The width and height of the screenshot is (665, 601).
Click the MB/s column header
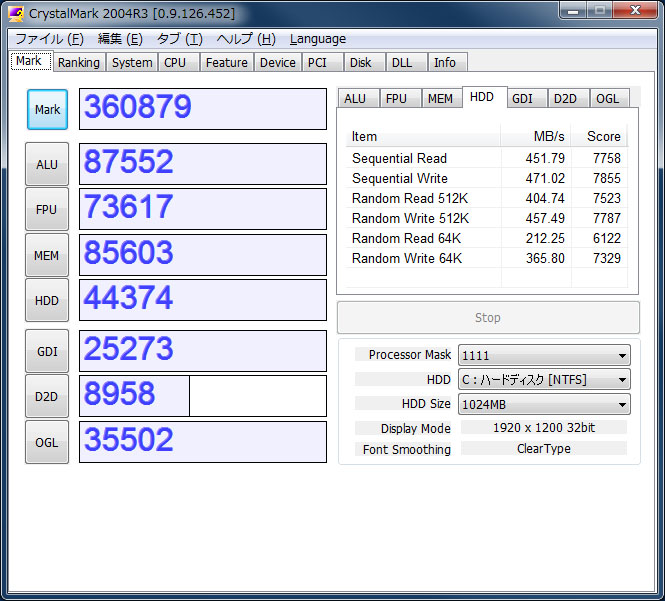coord(536,136)
